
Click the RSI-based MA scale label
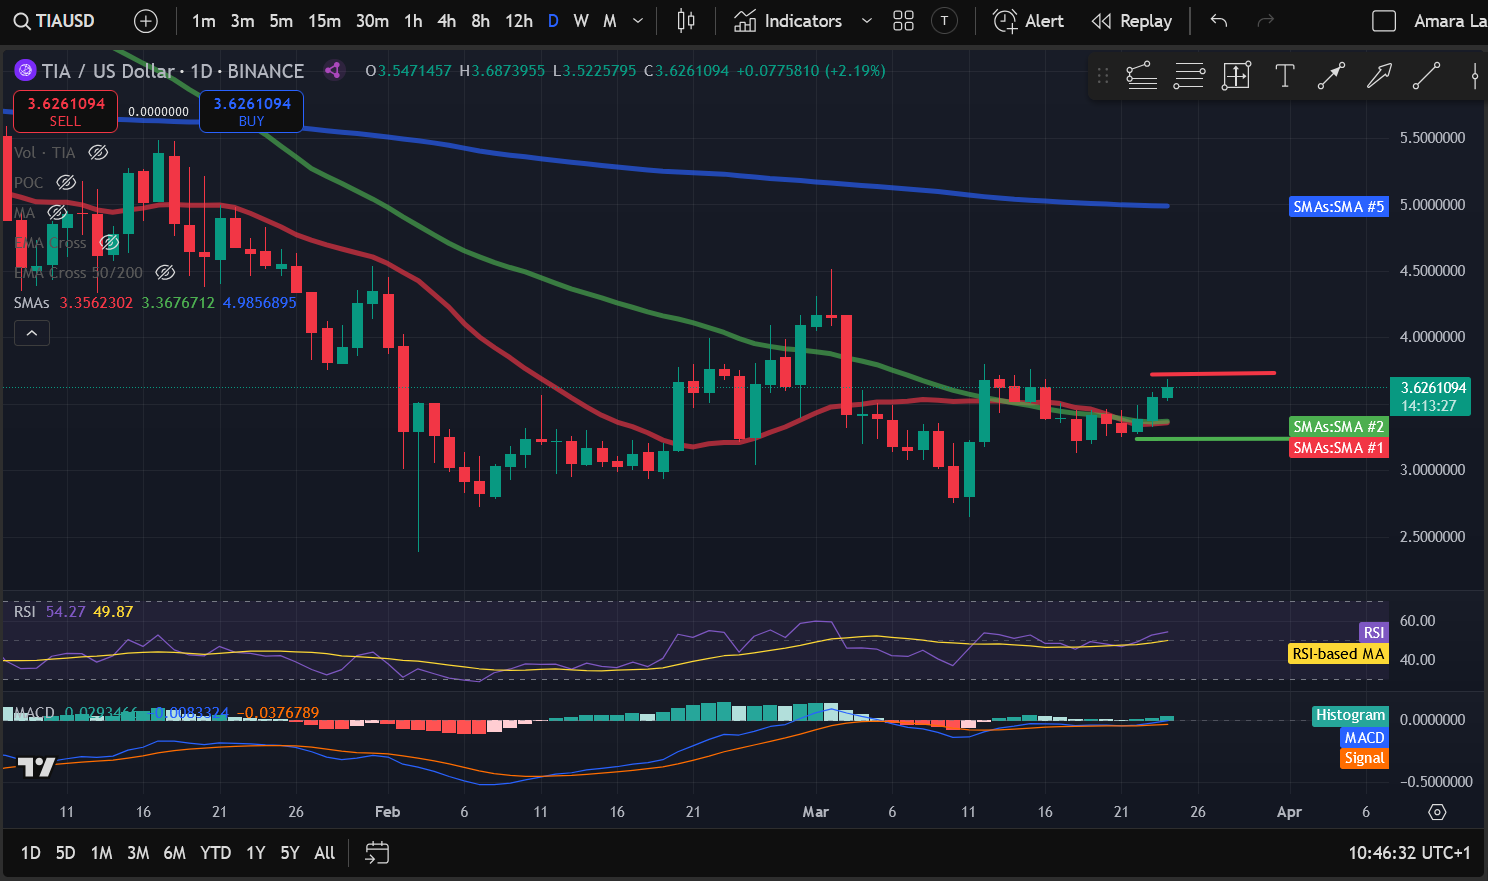click(x=1338, y=654)
